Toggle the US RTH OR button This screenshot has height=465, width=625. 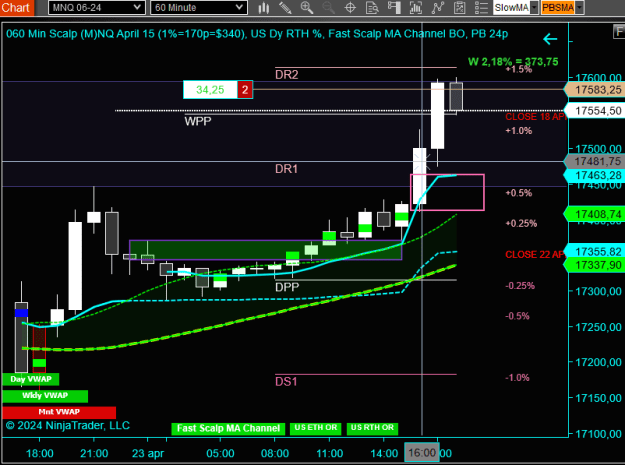372,428
